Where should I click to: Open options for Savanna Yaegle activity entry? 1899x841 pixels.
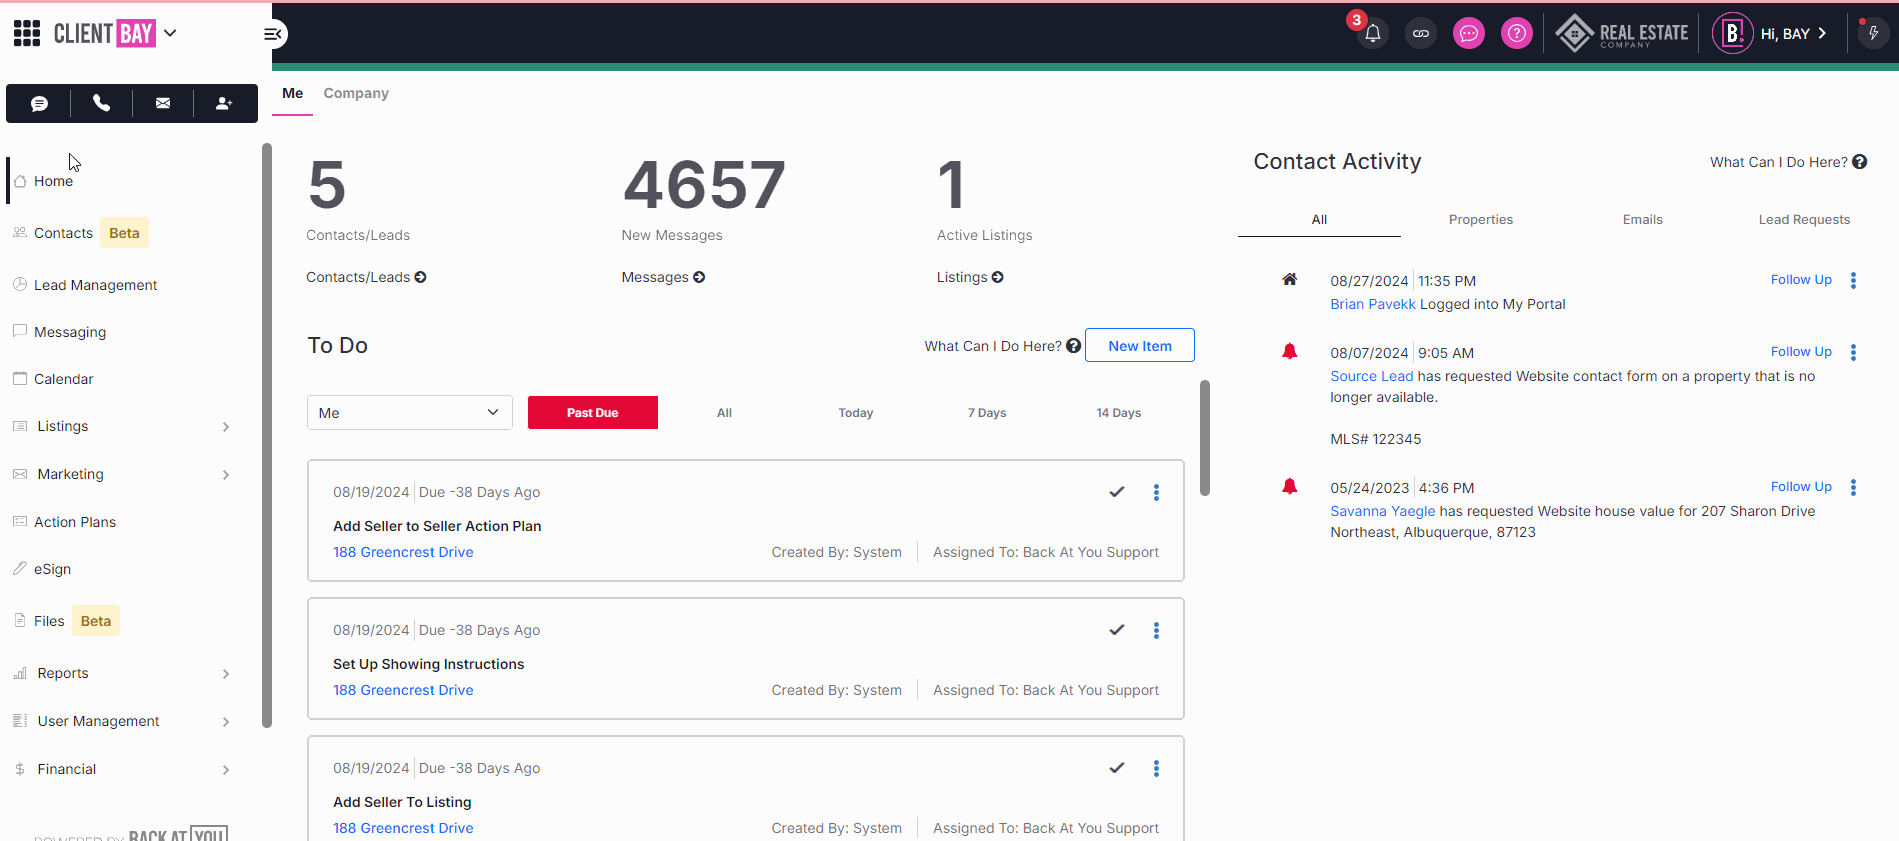tap(1853, 487)
